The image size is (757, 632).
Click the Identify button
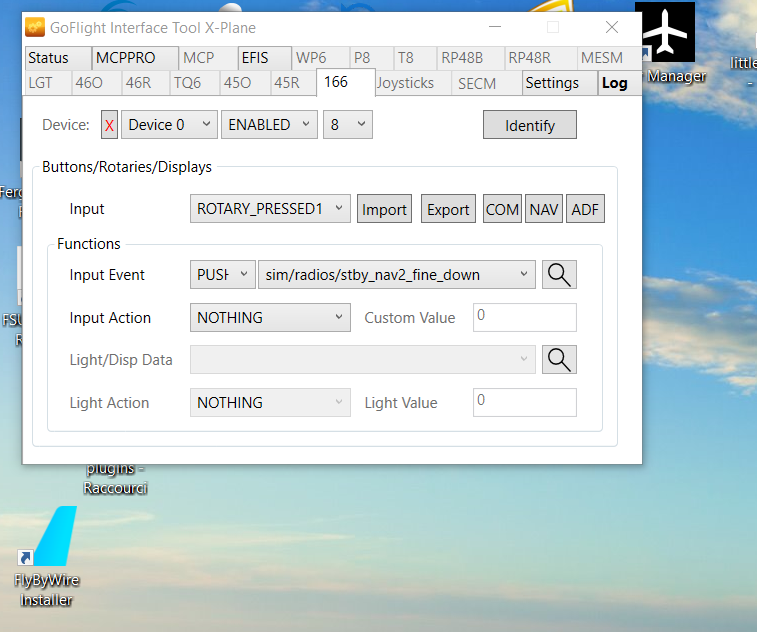(530, 125)
